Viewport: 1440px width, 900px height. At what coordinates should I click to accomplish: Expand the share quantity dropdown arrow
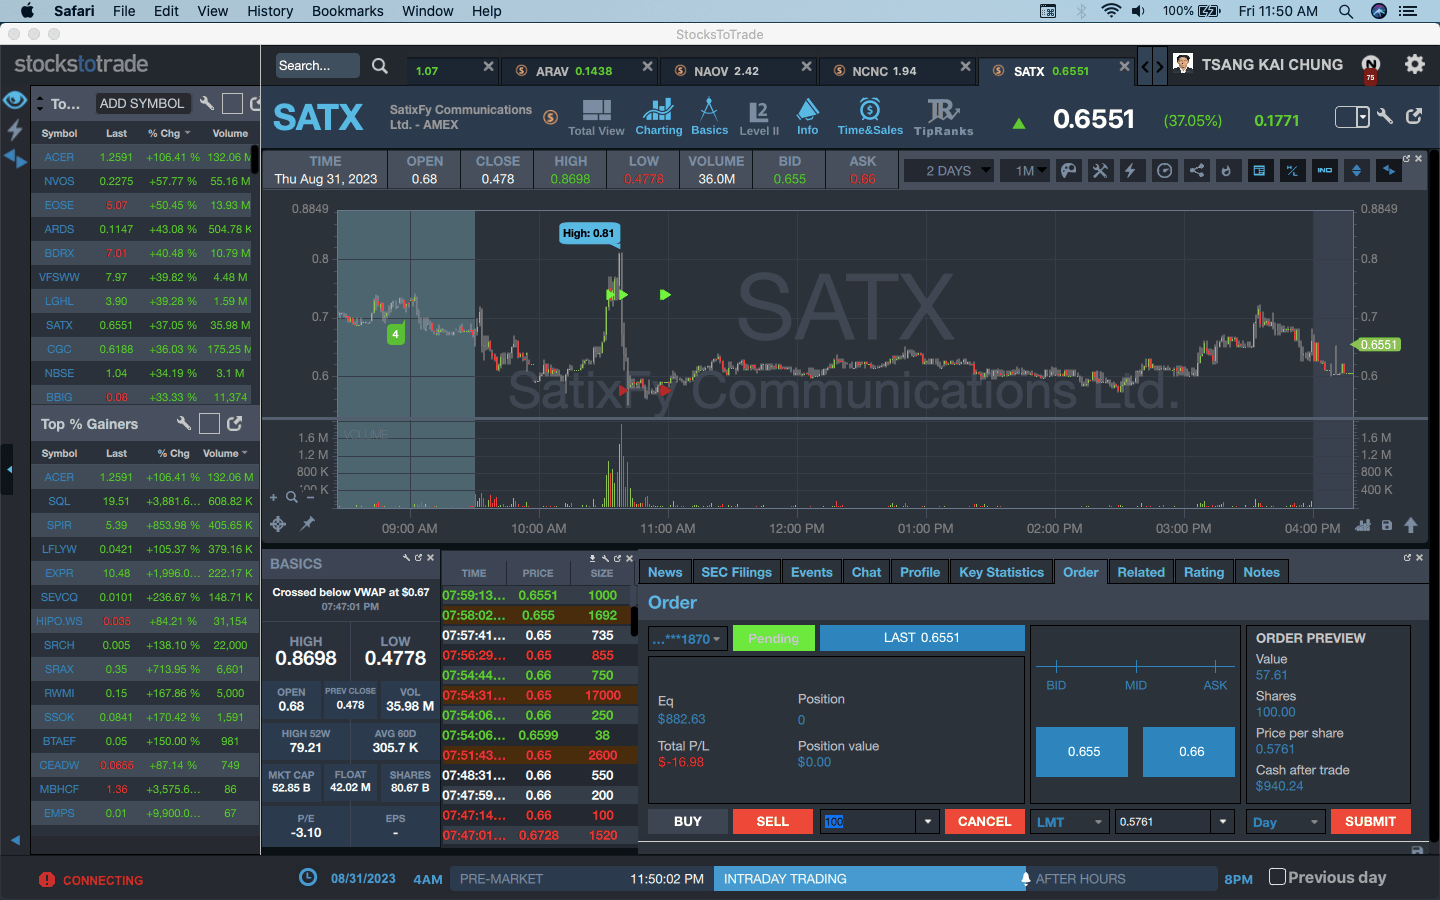(928, 822)
